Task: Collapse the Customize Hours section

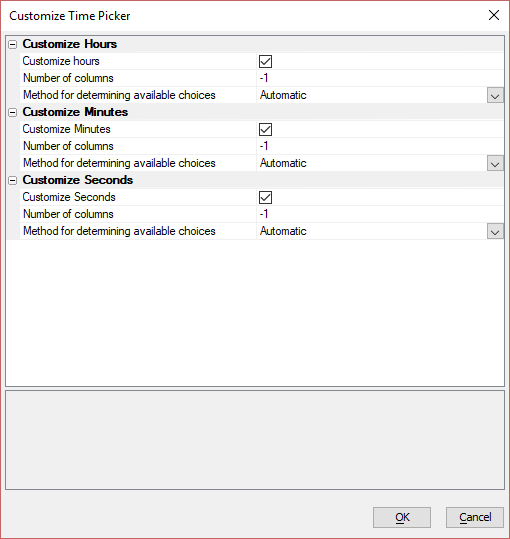Action: [12, 44]
